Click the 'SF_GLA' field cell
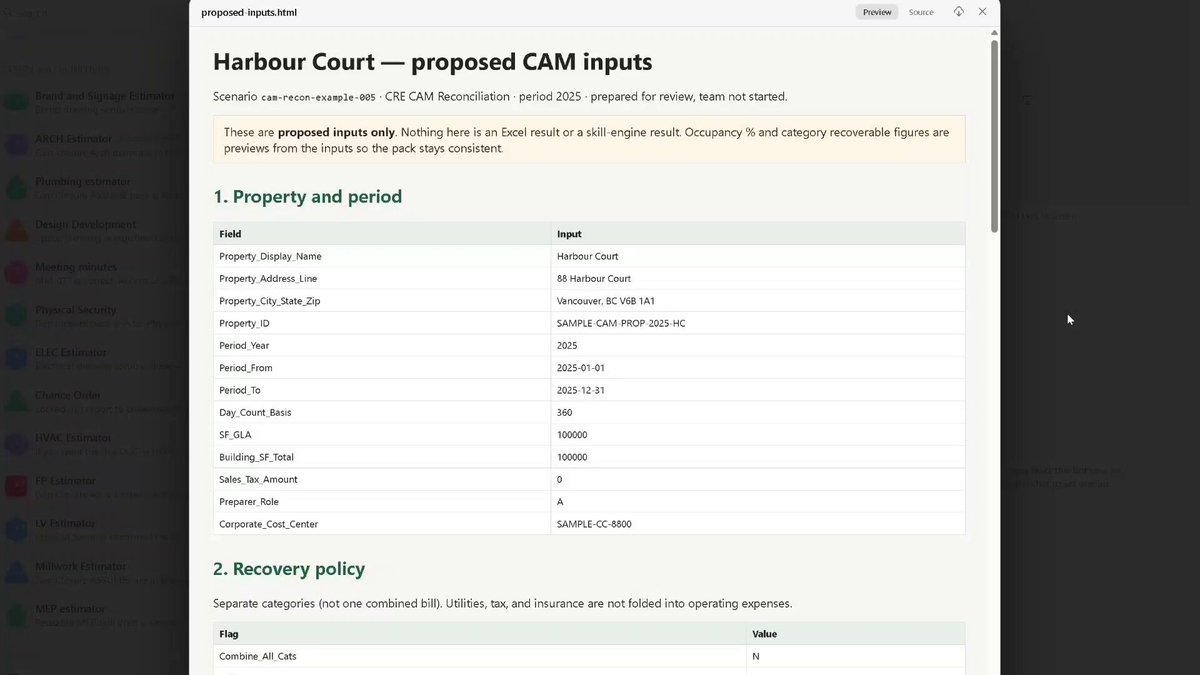The width and height of the screenshot is (1200, 675). coord(382,435)
